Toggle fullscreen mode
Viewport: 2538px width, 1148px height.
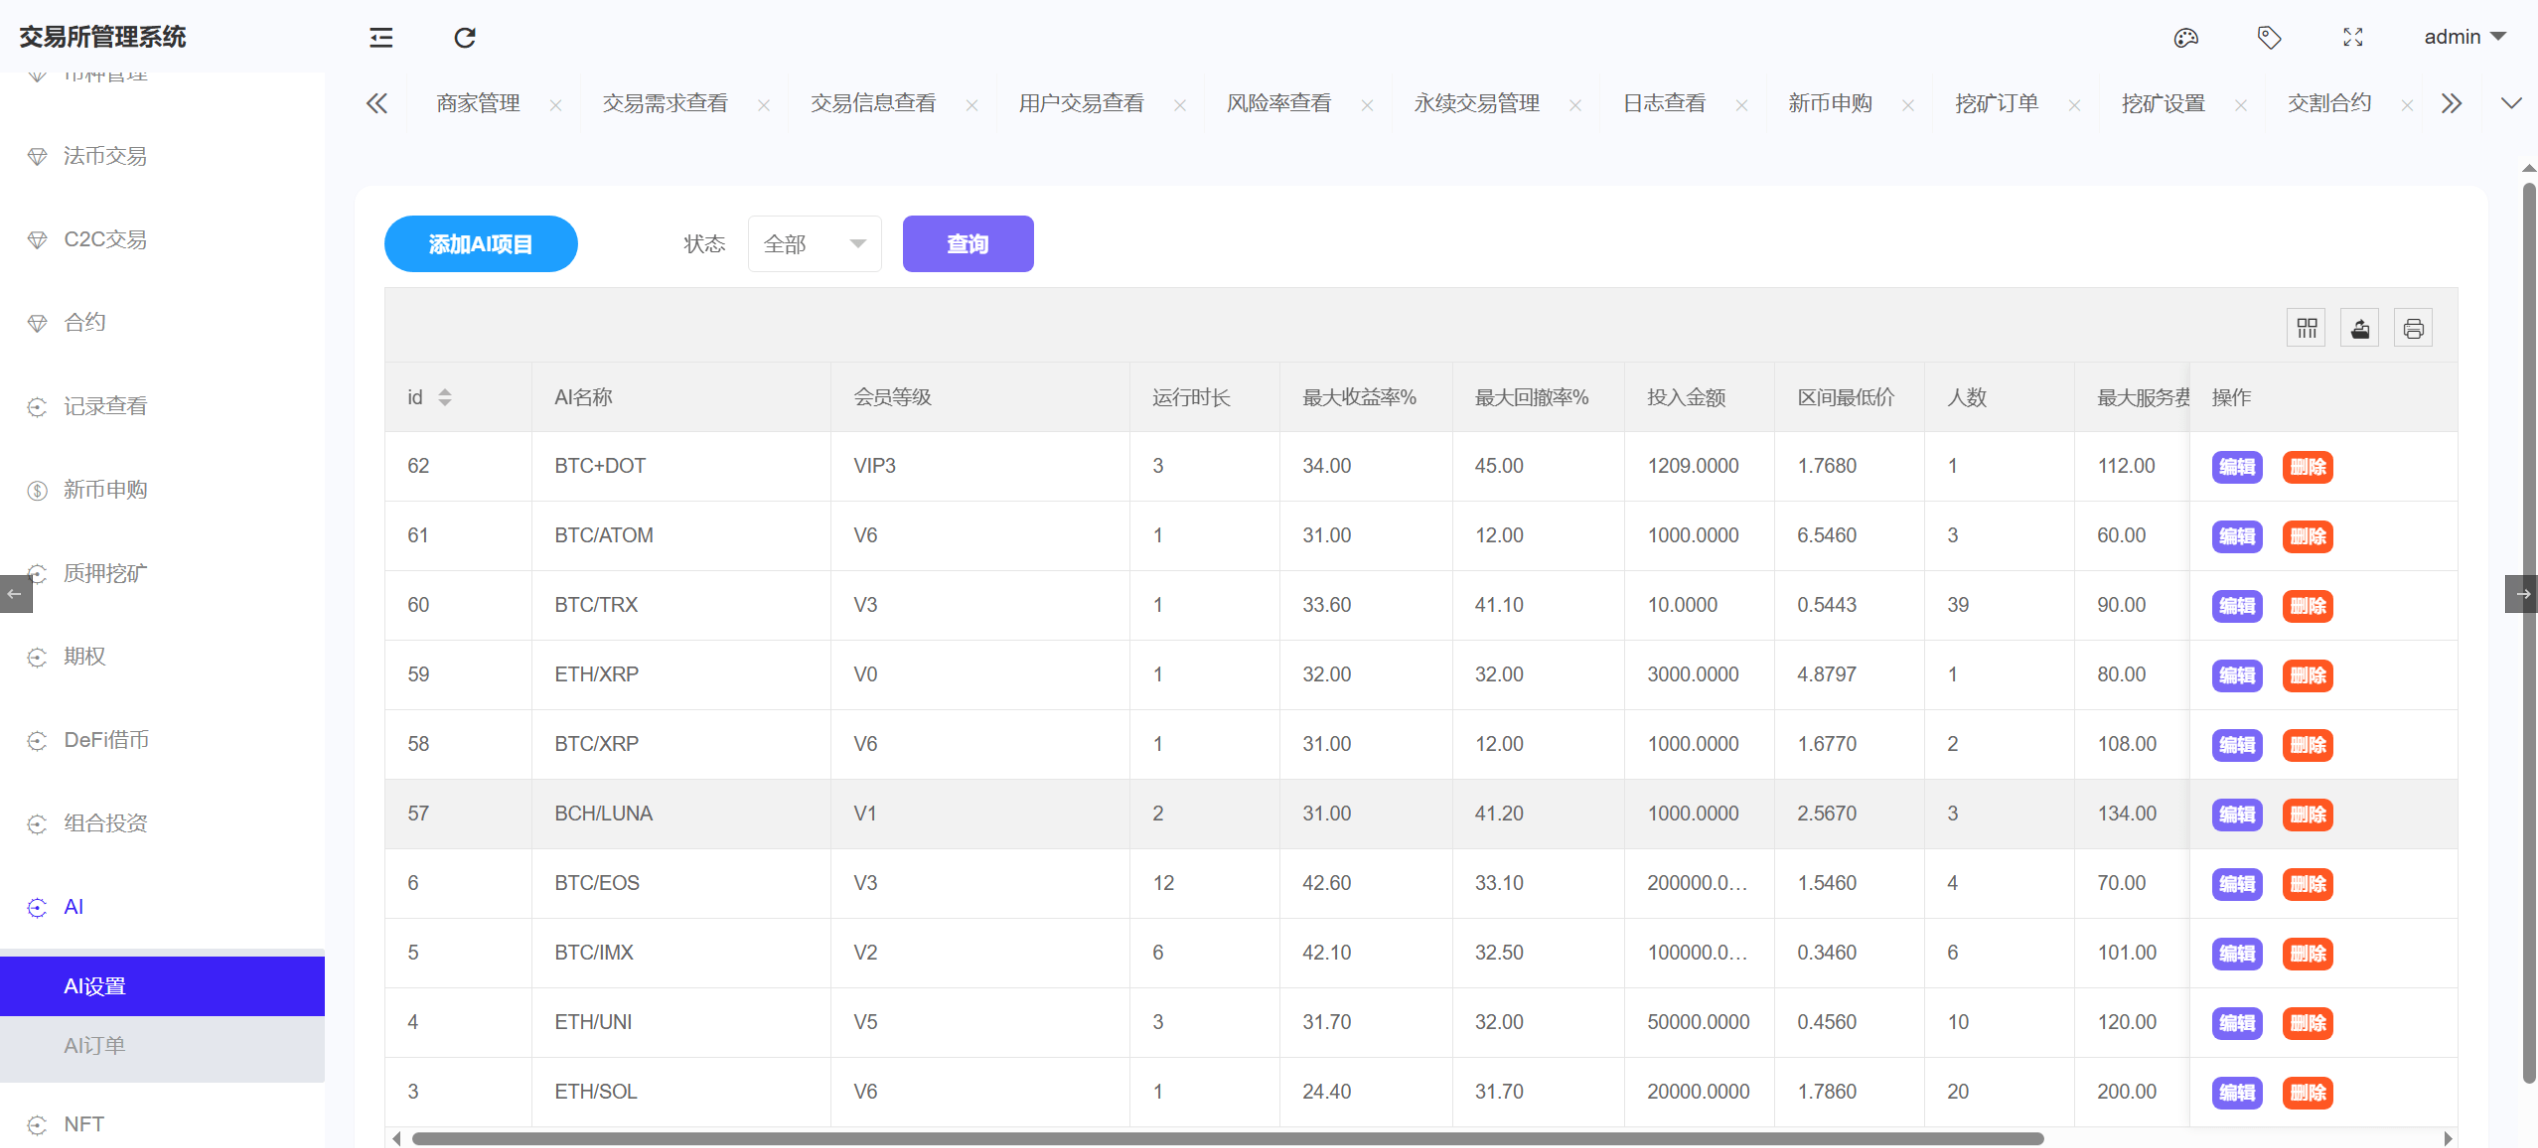2353,37
